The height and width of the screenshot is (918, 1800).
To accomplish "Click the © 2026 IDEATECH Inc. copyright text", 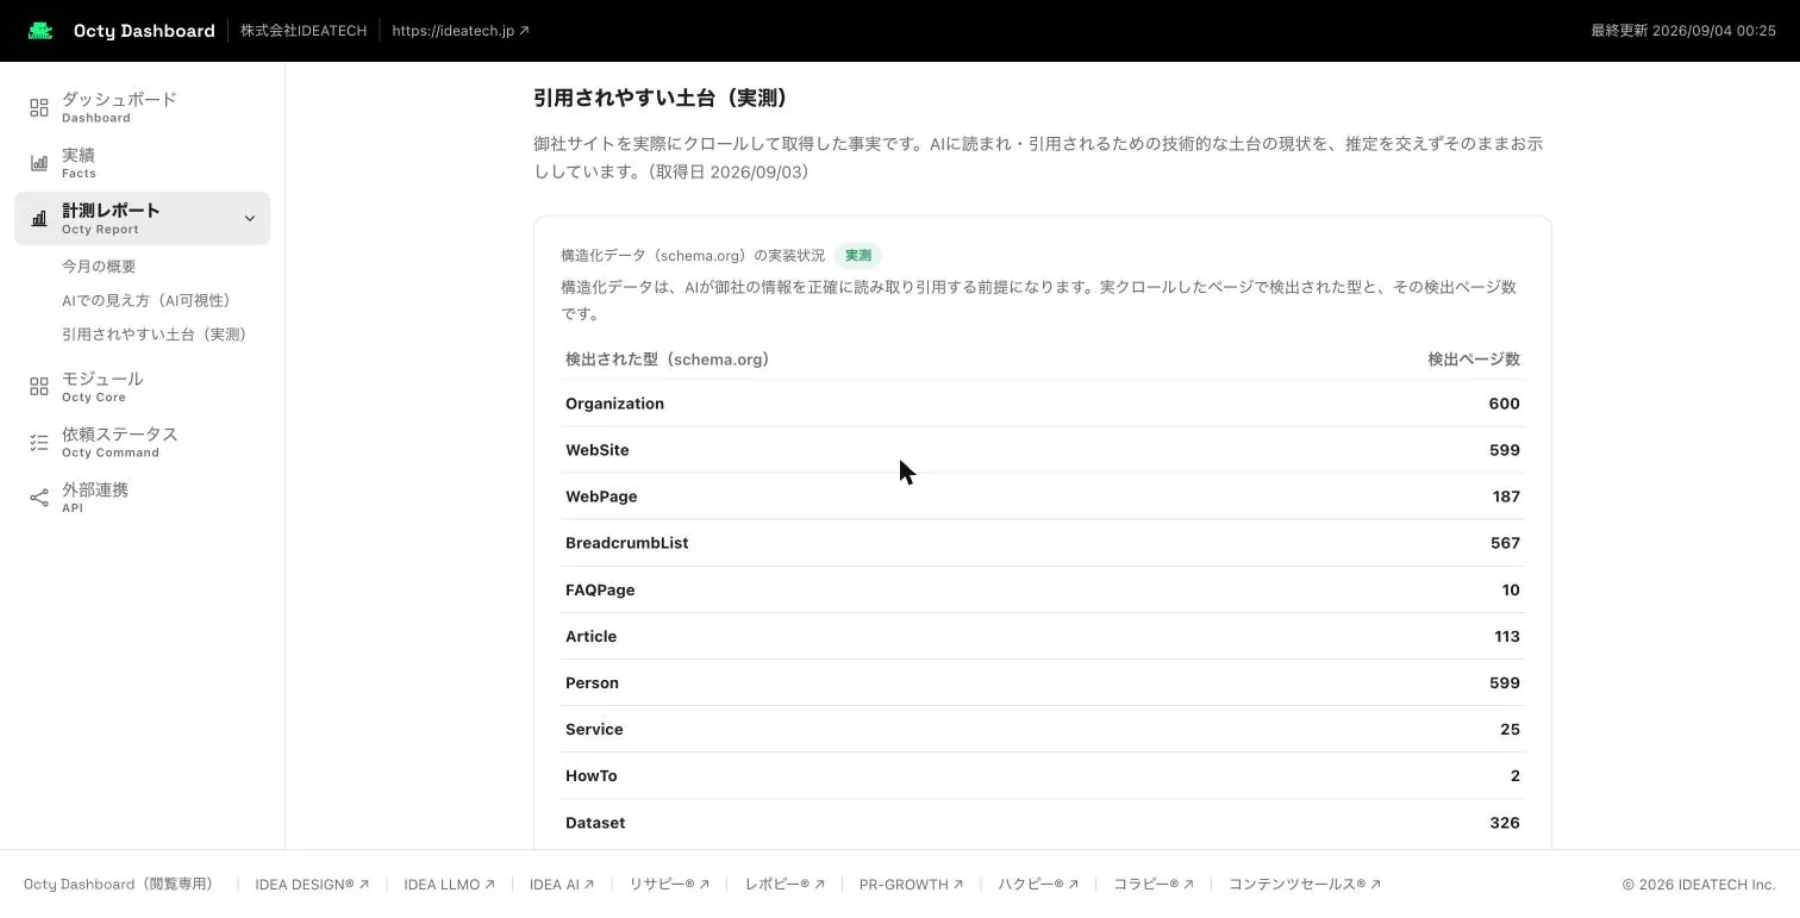I will pos(1699,884).
